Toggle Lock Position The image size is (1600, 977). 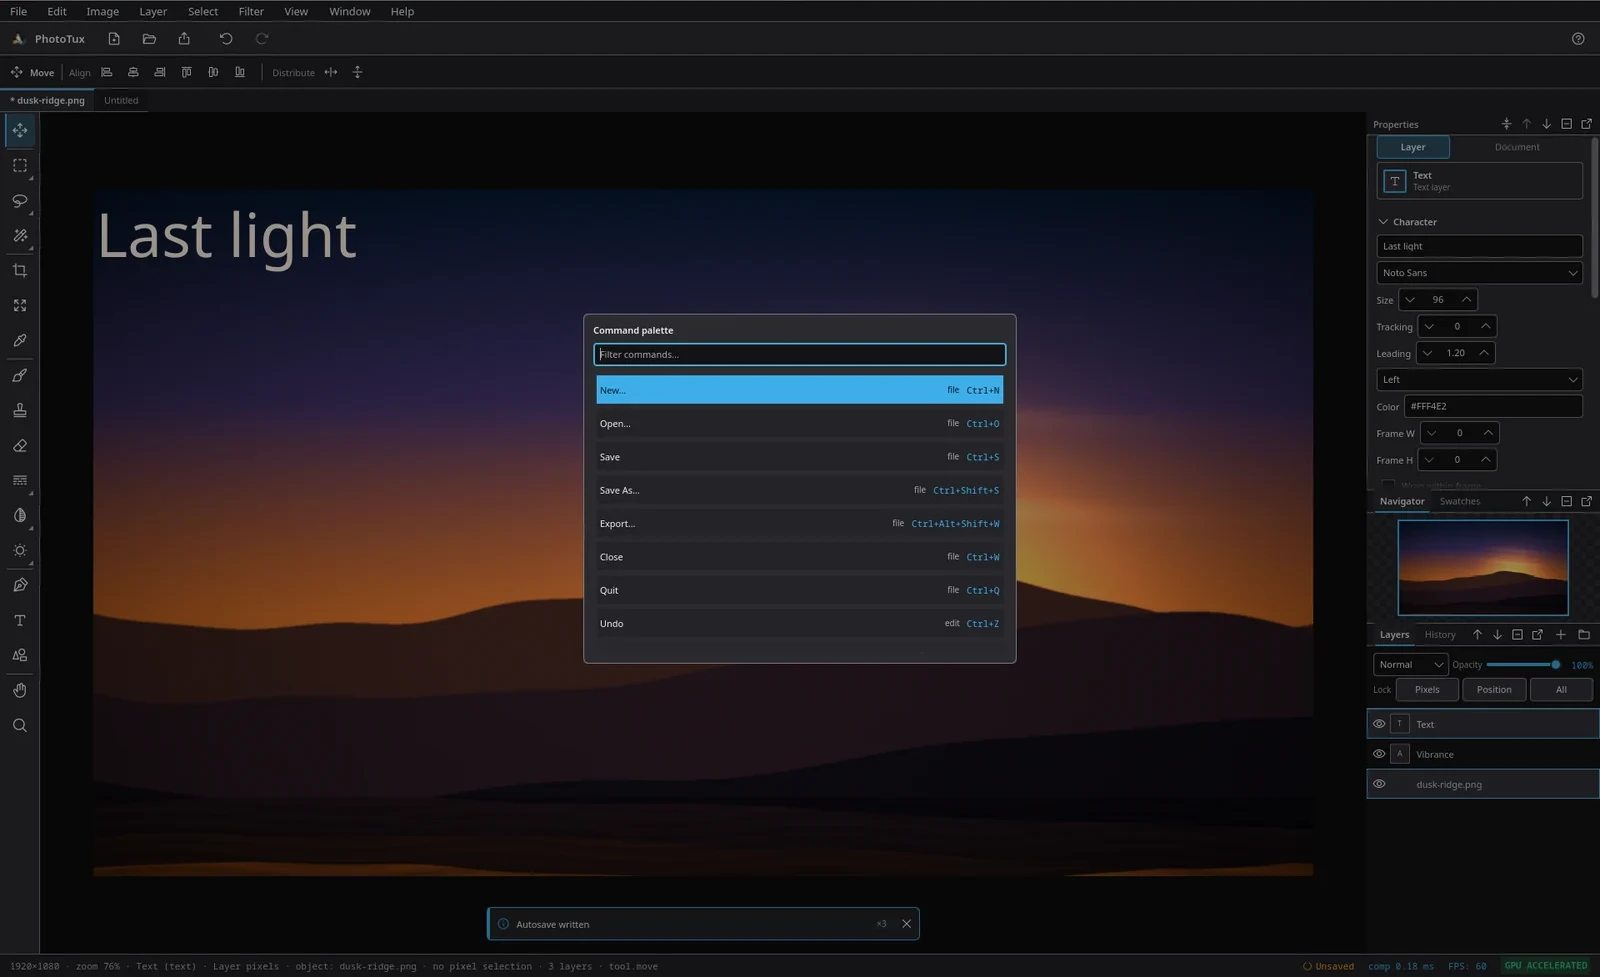[1494, 689]
